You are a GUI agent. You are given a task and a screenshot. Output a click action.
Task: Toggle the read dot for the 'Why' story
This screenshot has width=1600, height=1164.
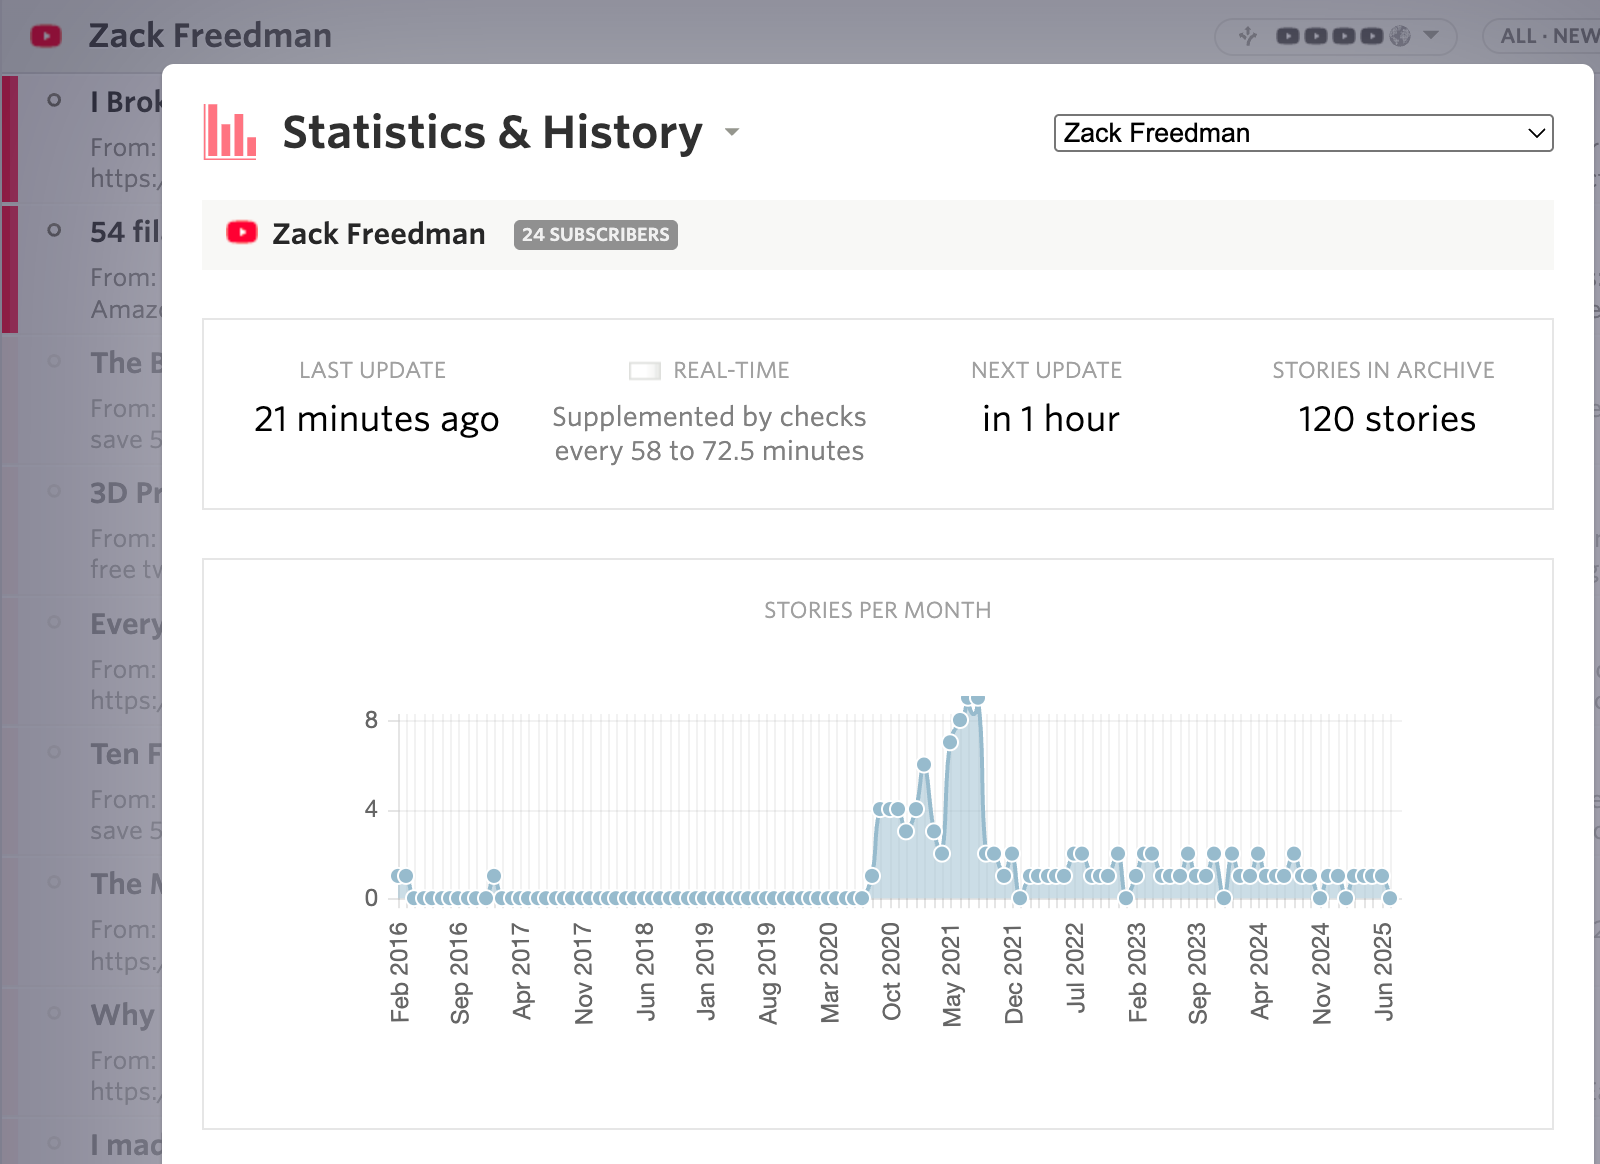[x=55, y=1013]
